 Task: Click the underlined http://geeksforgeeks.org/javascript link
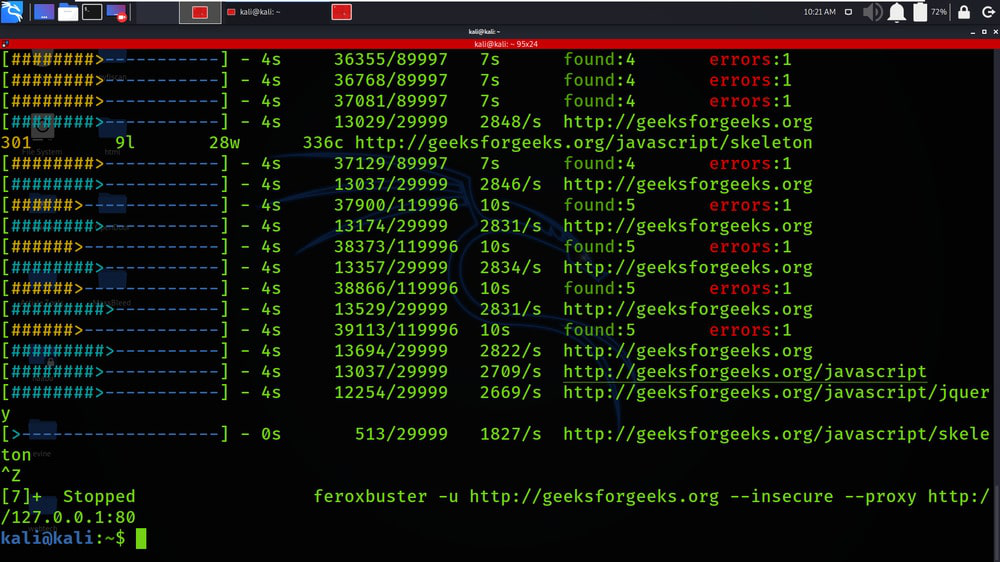(744, 372)
